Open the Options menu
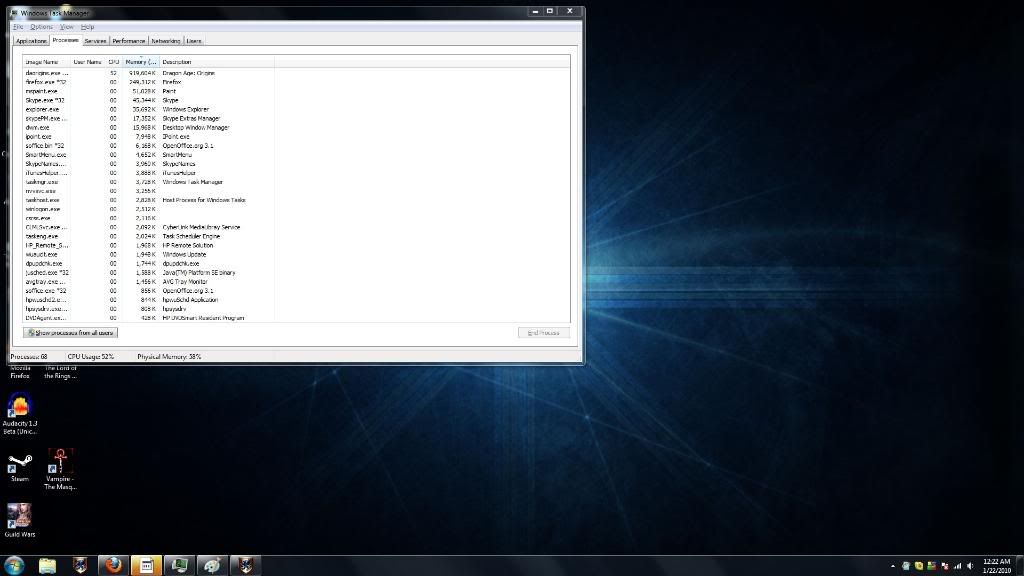This screenshot has width=1024, height=576. click(41, 27)
